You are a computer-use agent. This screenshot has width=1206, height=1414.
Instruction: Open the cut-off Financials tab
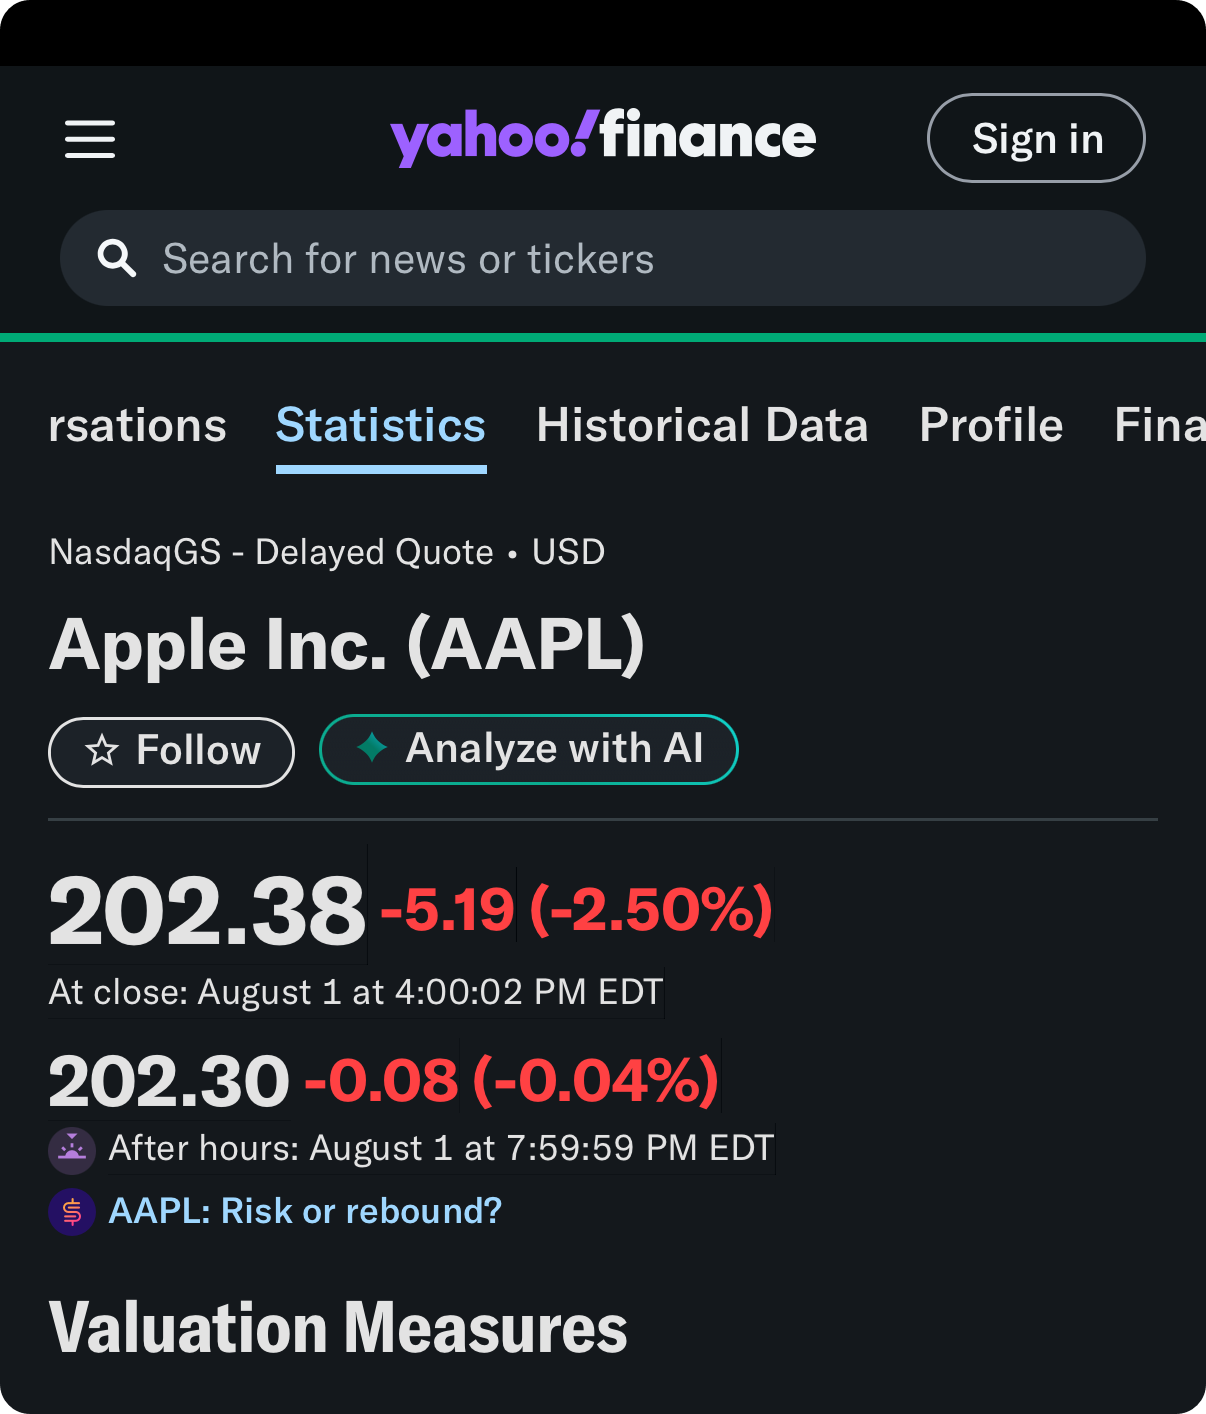pyautogui.click(x=1160, y=425)
